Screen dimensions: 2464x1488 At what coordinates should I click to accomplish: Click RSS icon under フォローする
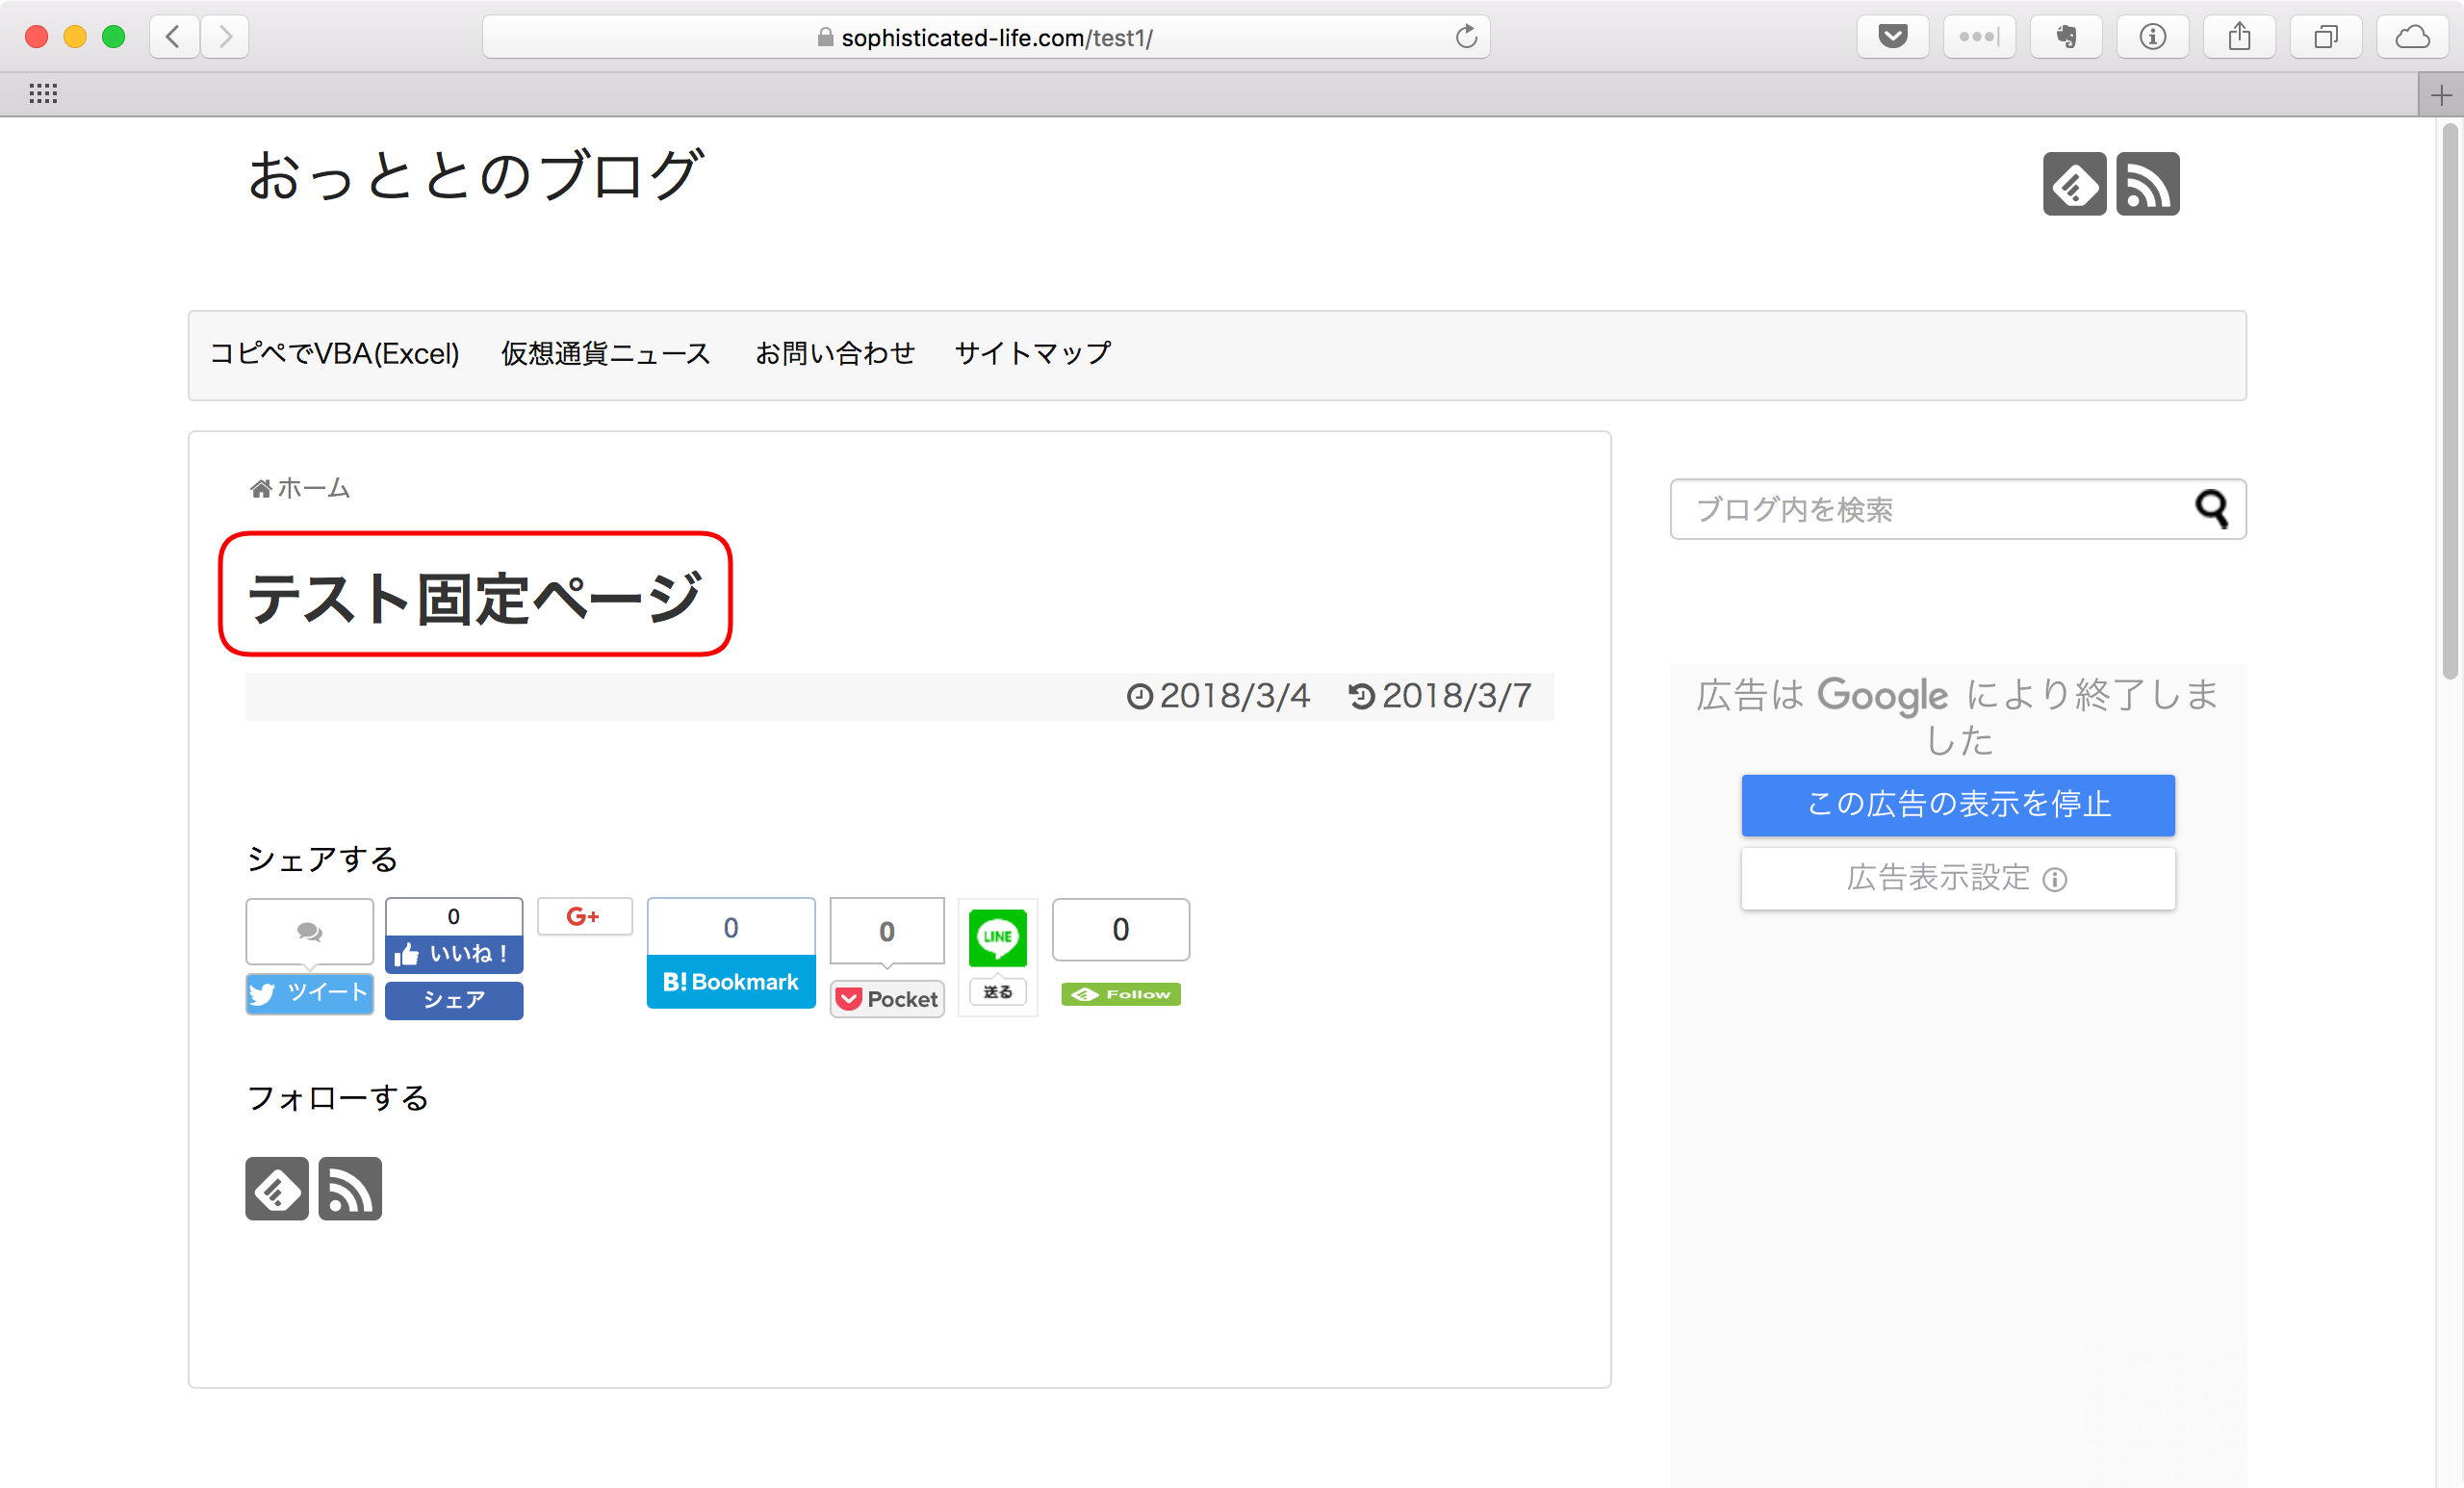[350, 1189]
